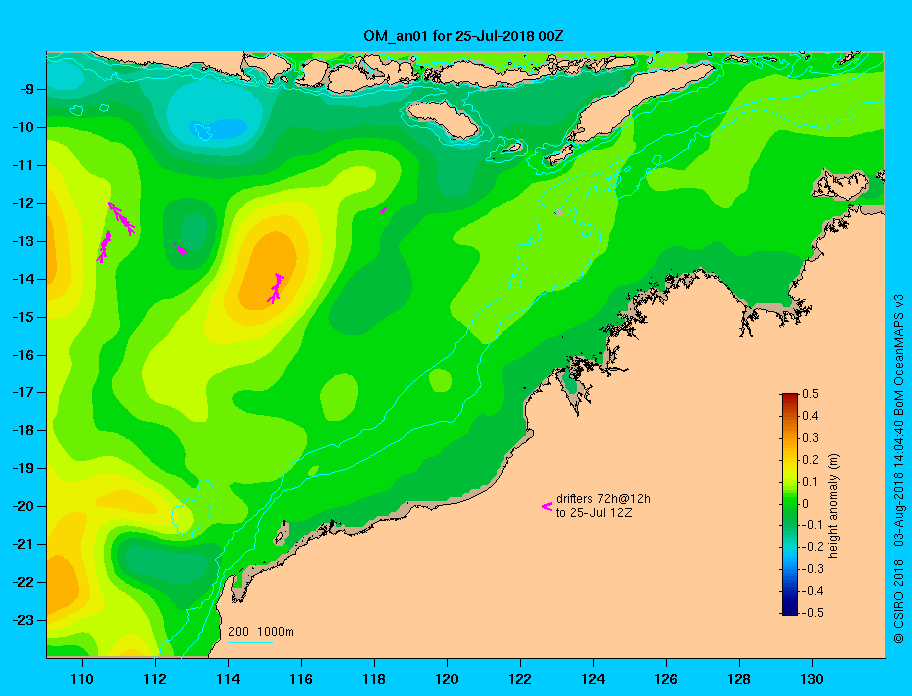
Task: Click the -20 latitude axis label
Action: [22, 506]
